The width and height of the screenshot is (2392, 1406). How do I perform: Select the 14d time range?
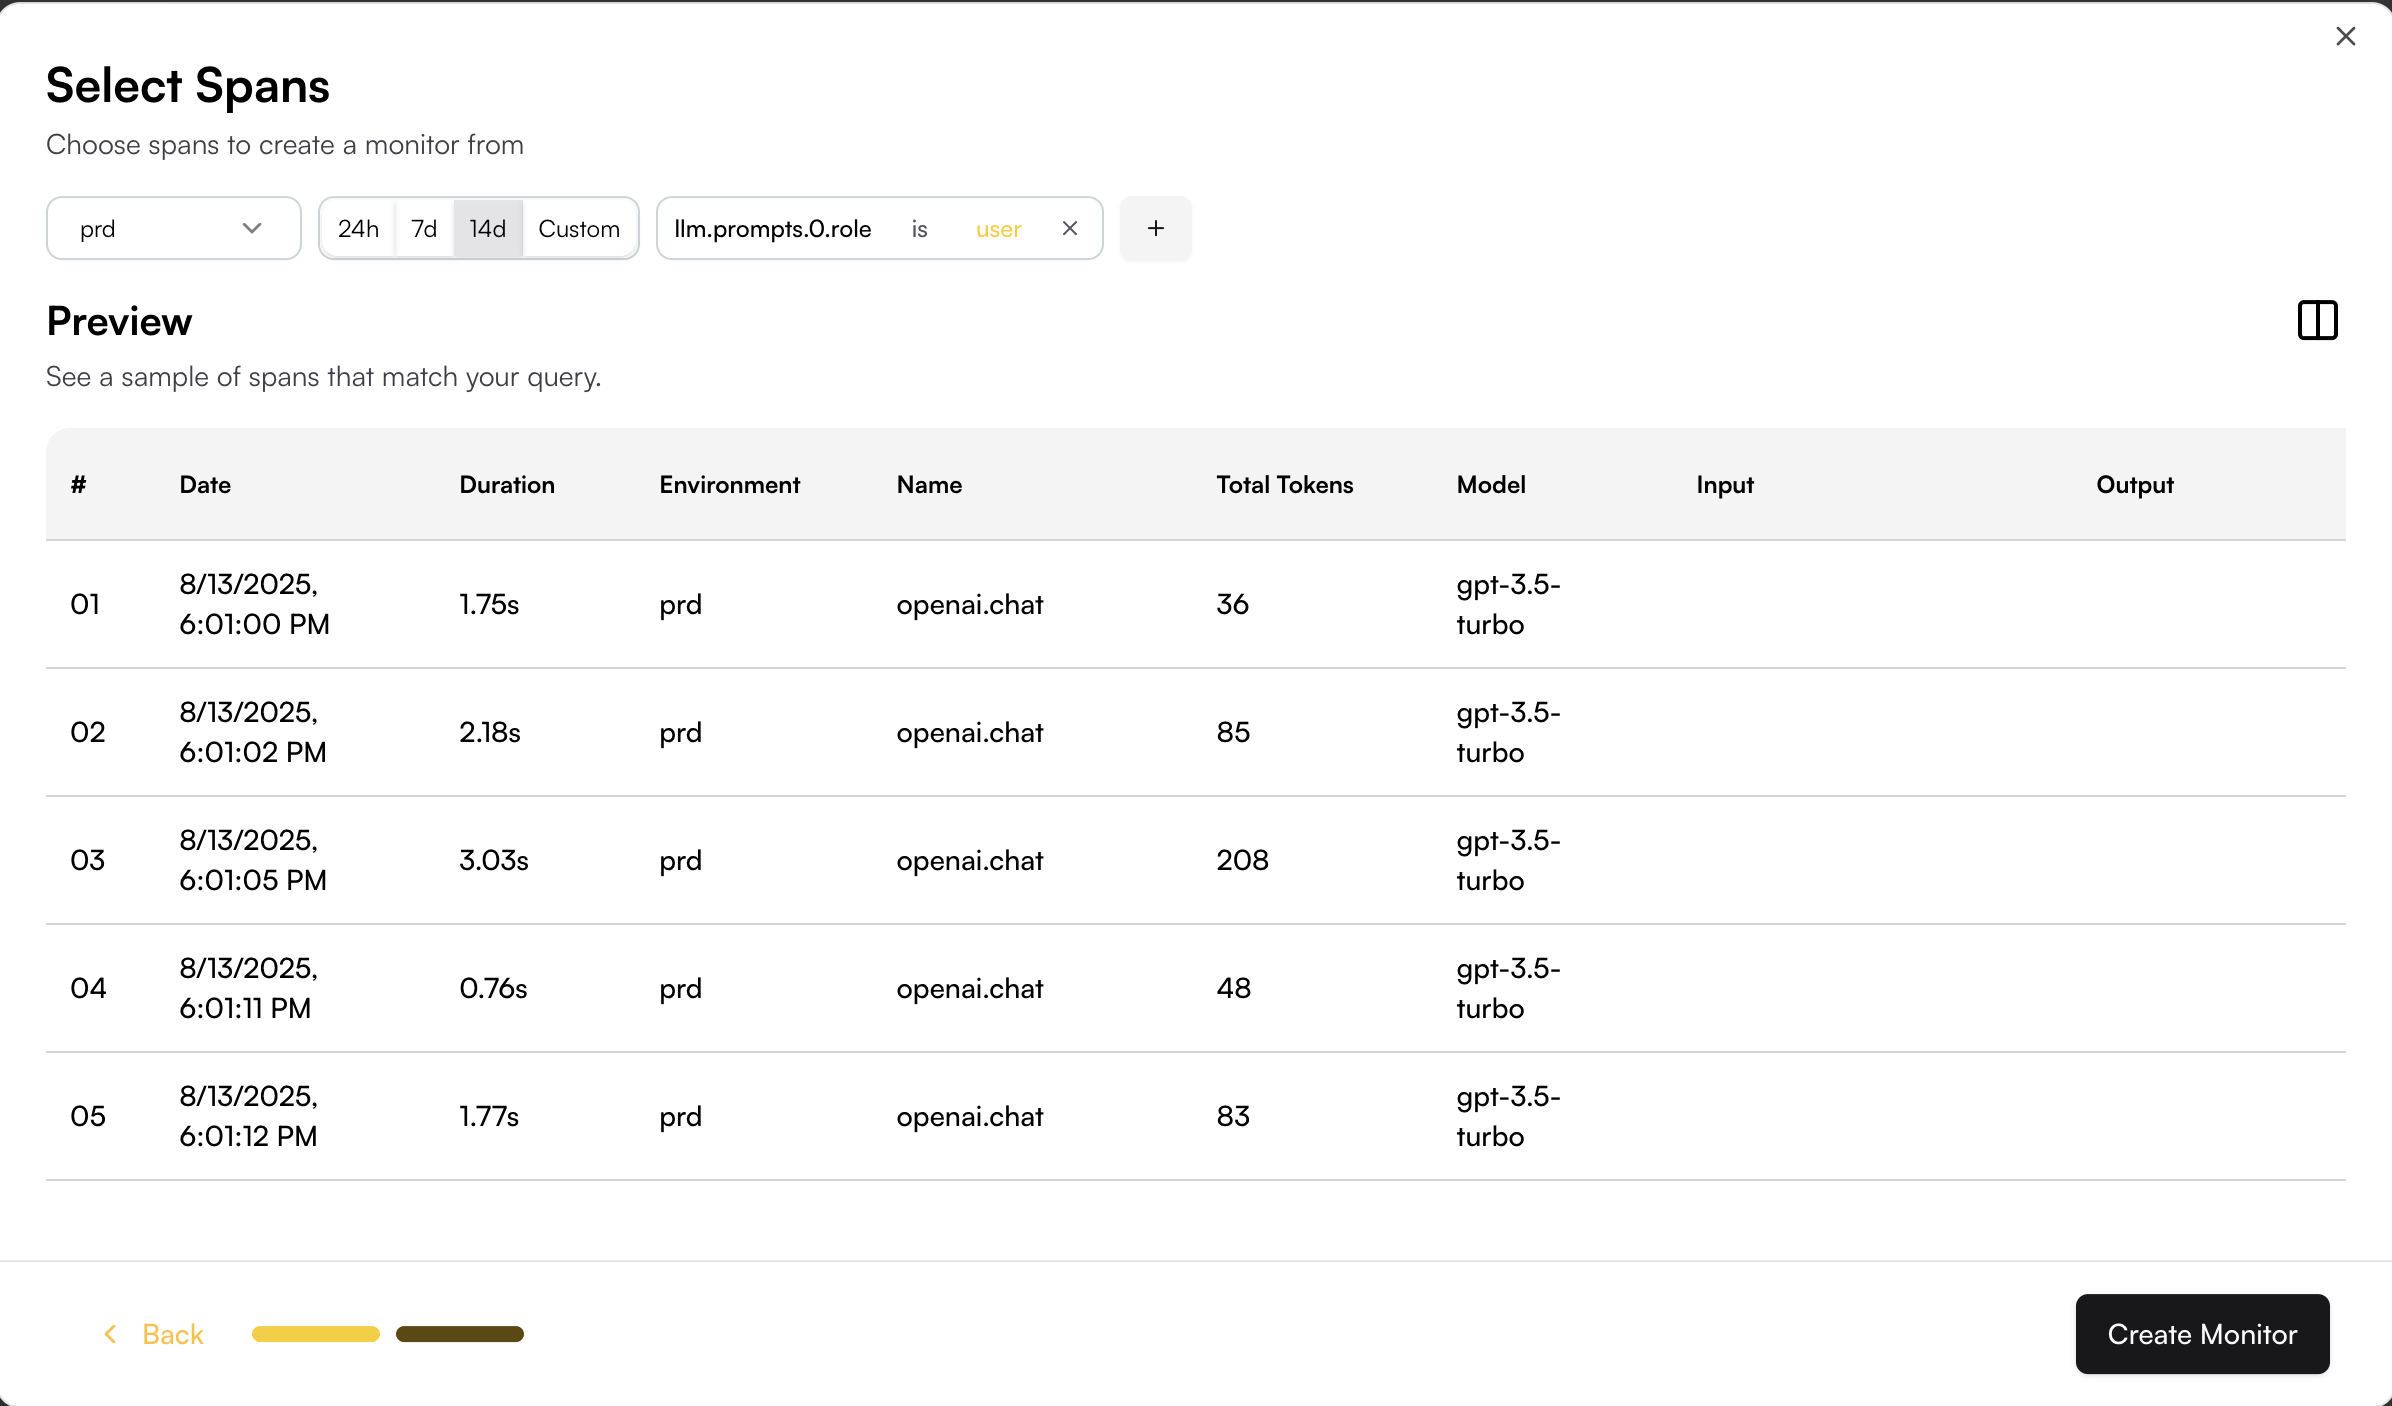[x=487, y=229]
